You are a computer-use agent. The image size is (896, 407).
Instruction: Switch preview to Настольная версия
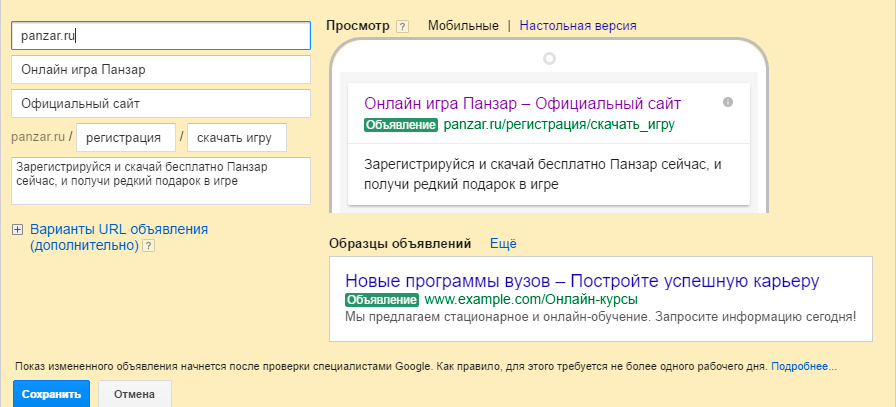[578, 26]
